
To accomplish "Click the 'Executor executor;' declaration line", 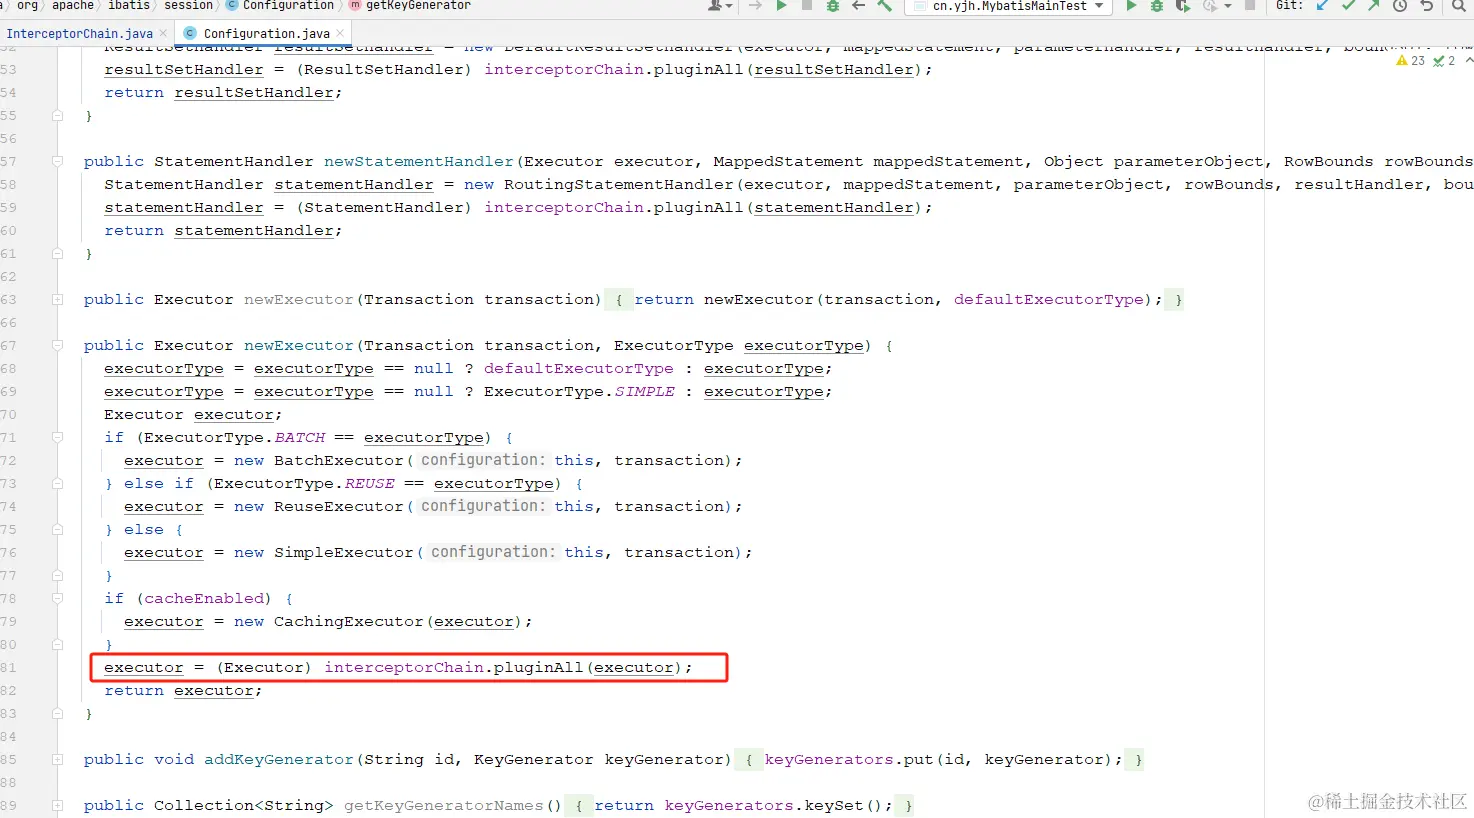I will (193, 414).
